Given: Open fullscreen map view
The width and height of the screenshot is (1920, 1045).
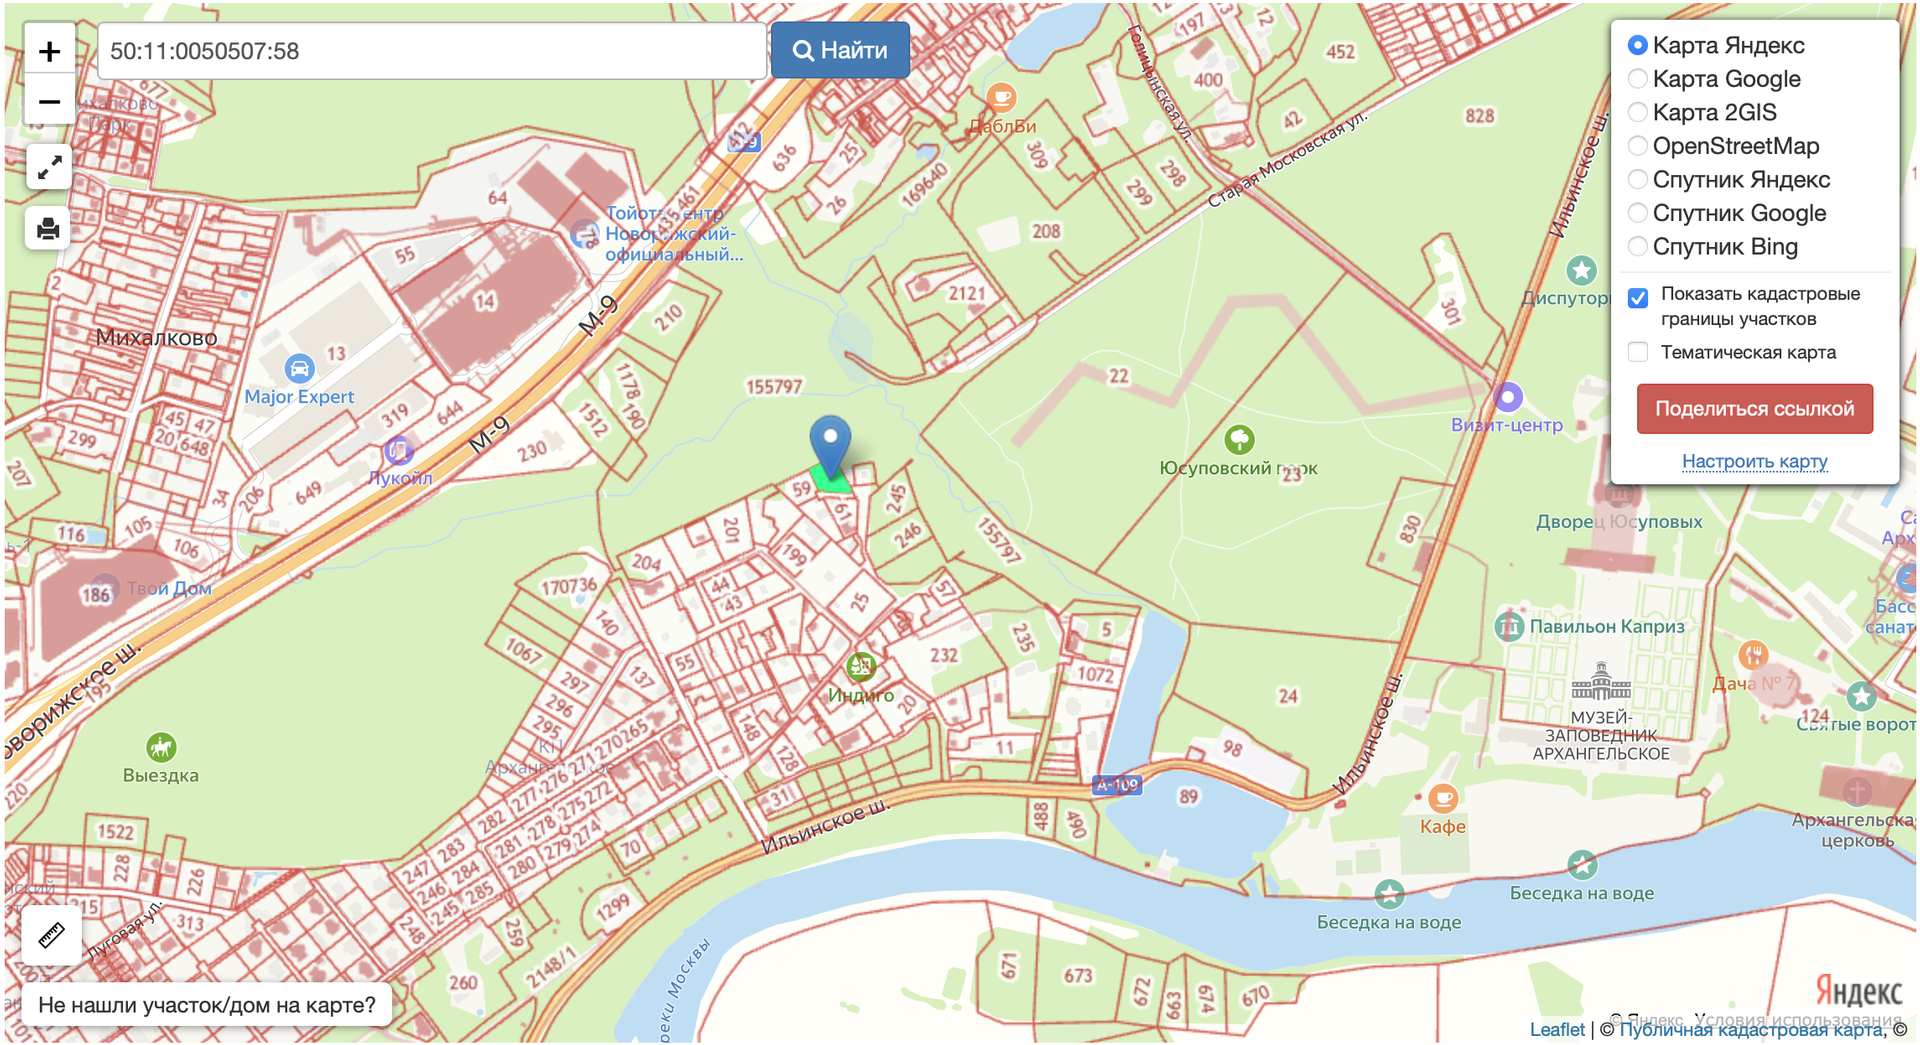Looking at the screenshot, I should point(49,167).
